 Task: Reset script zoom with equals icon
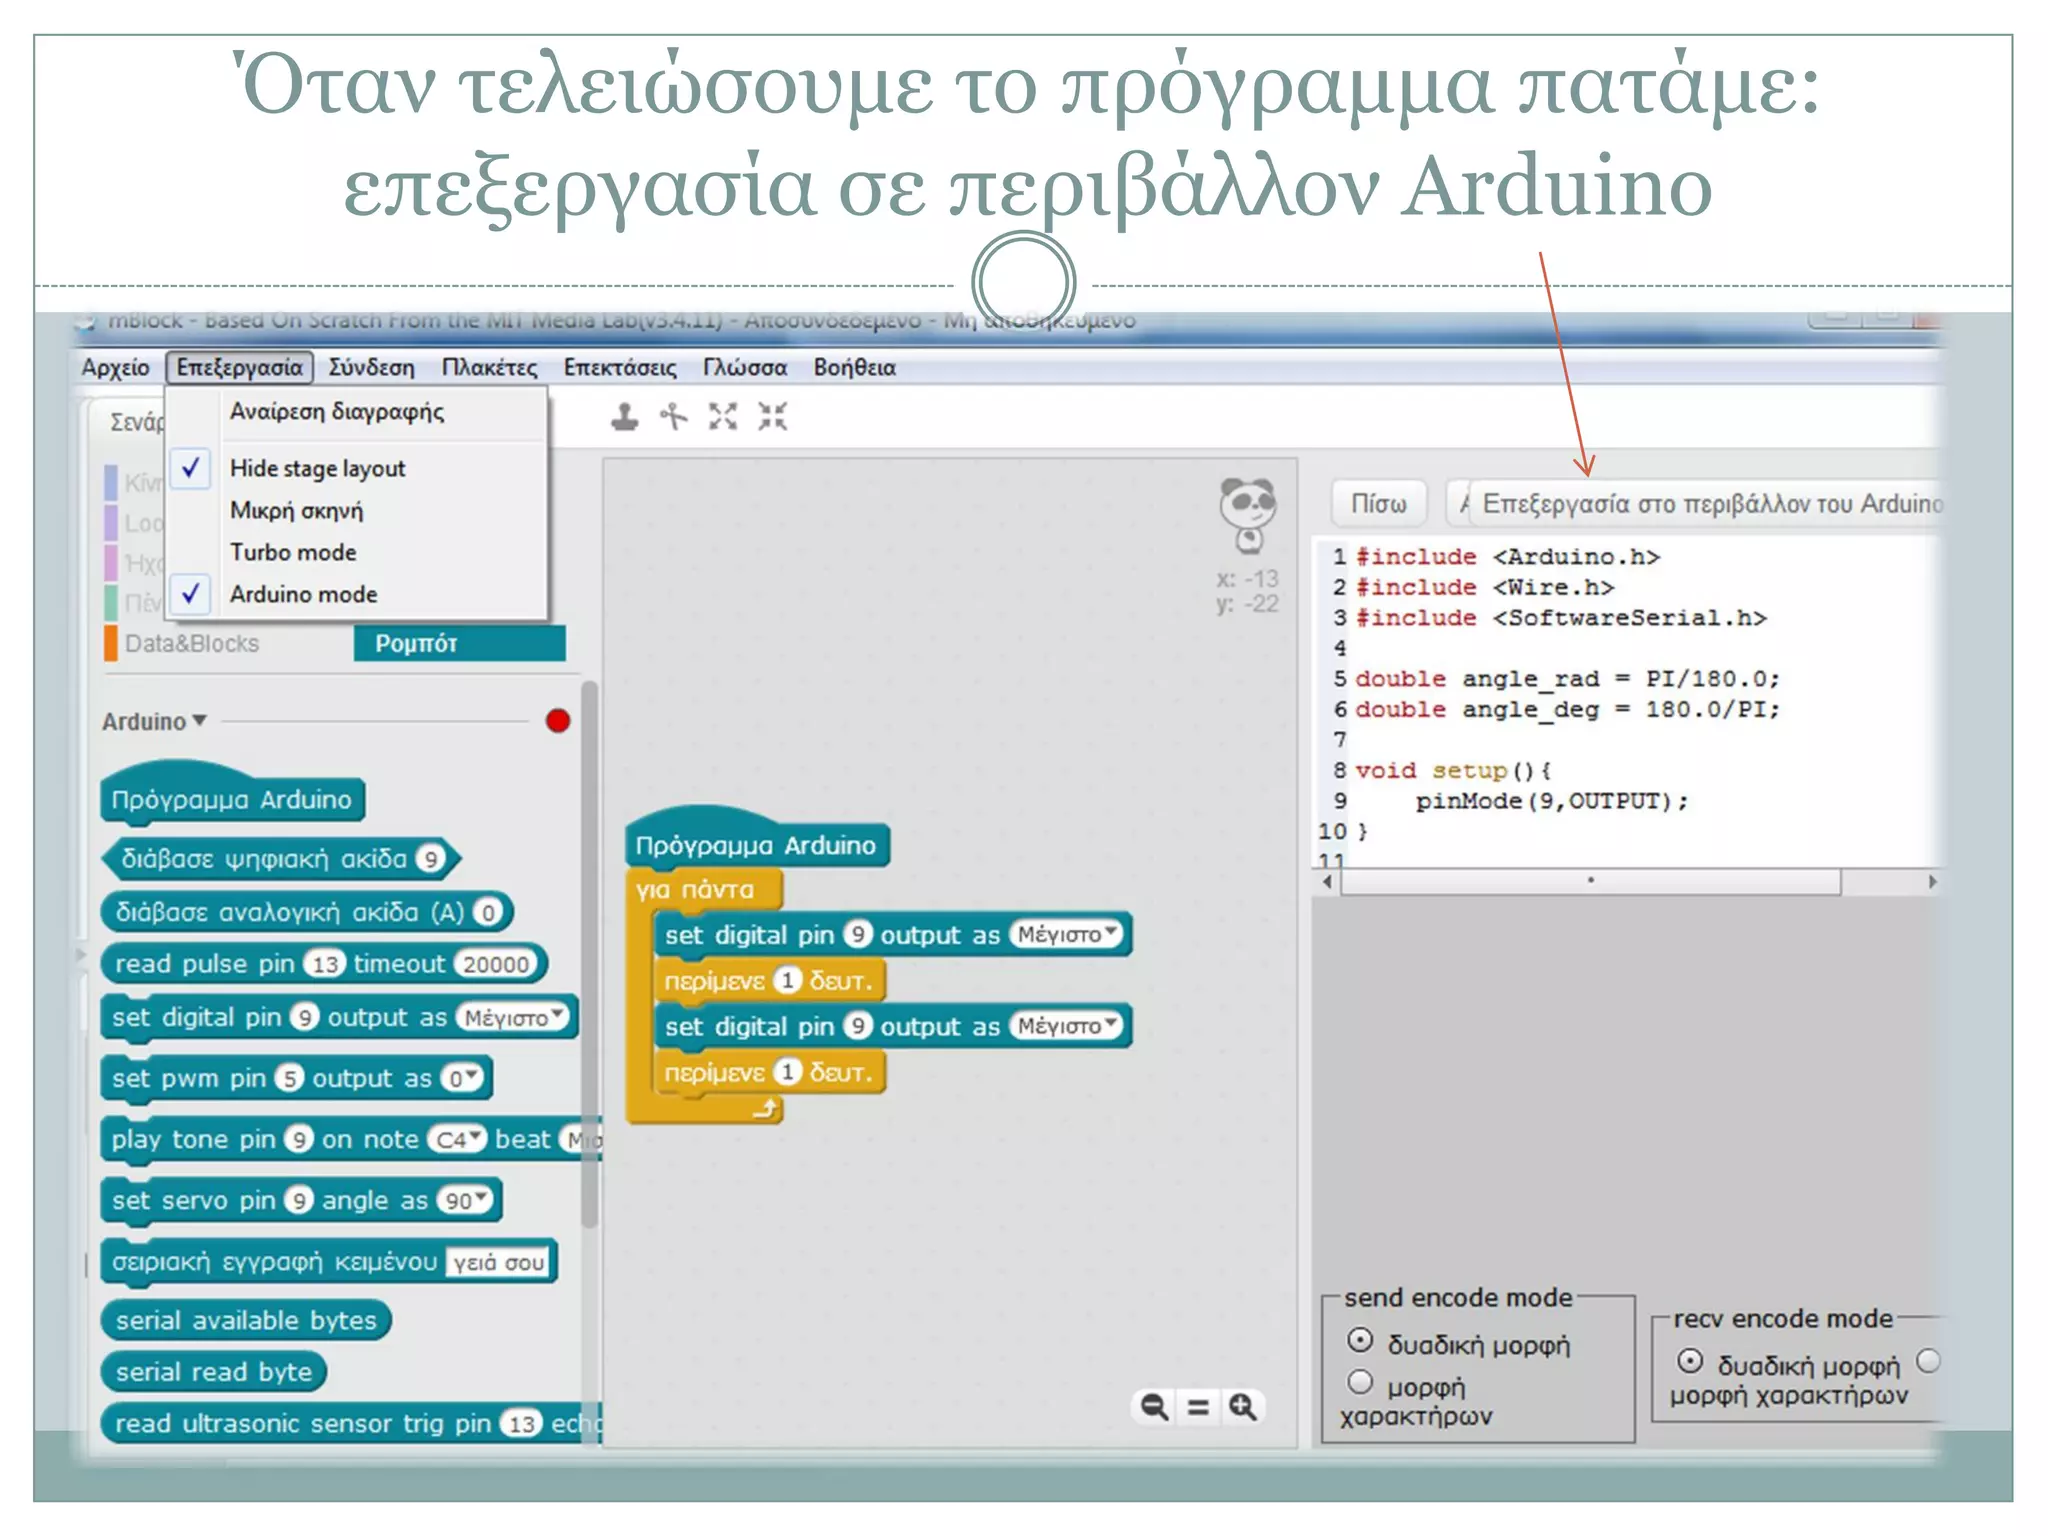pos(1198,1407)
